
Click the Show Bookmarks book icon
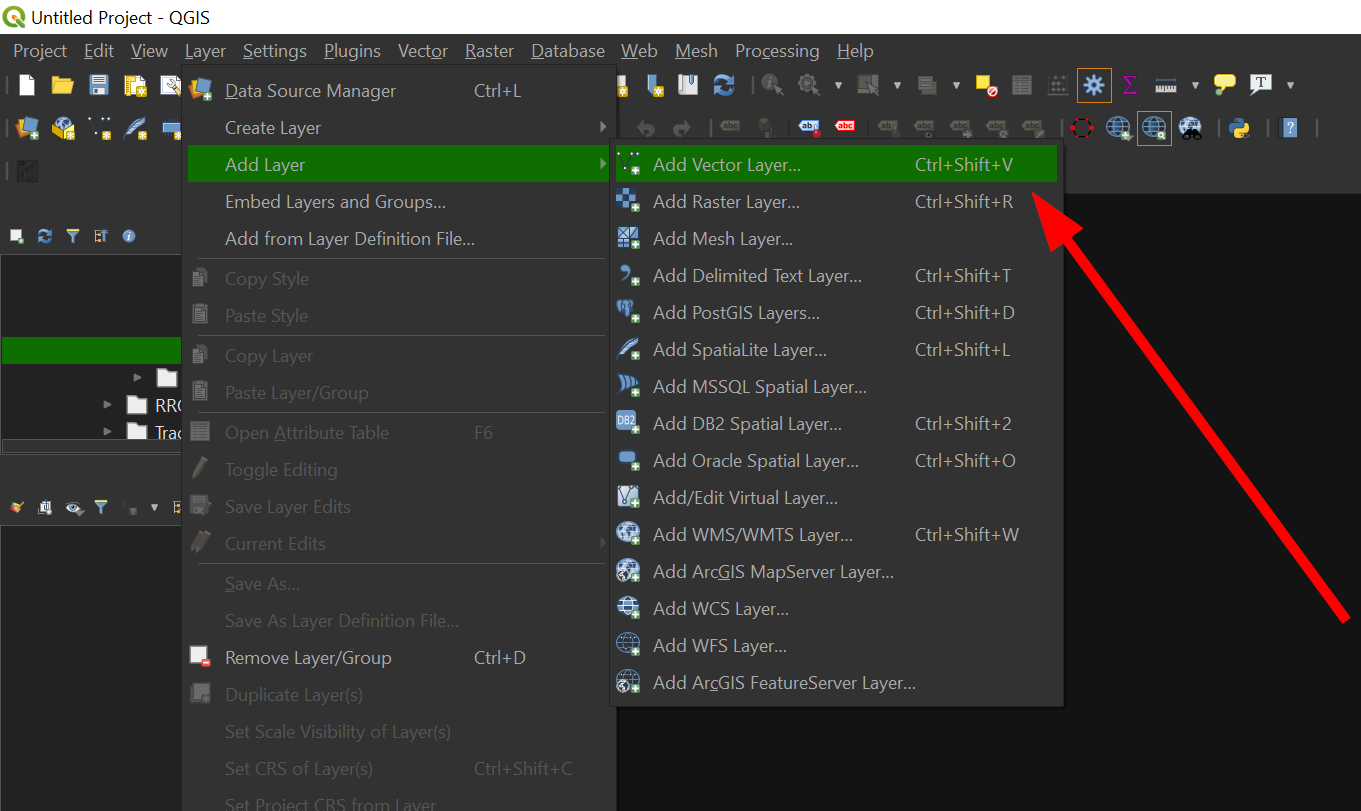point(688,85)
